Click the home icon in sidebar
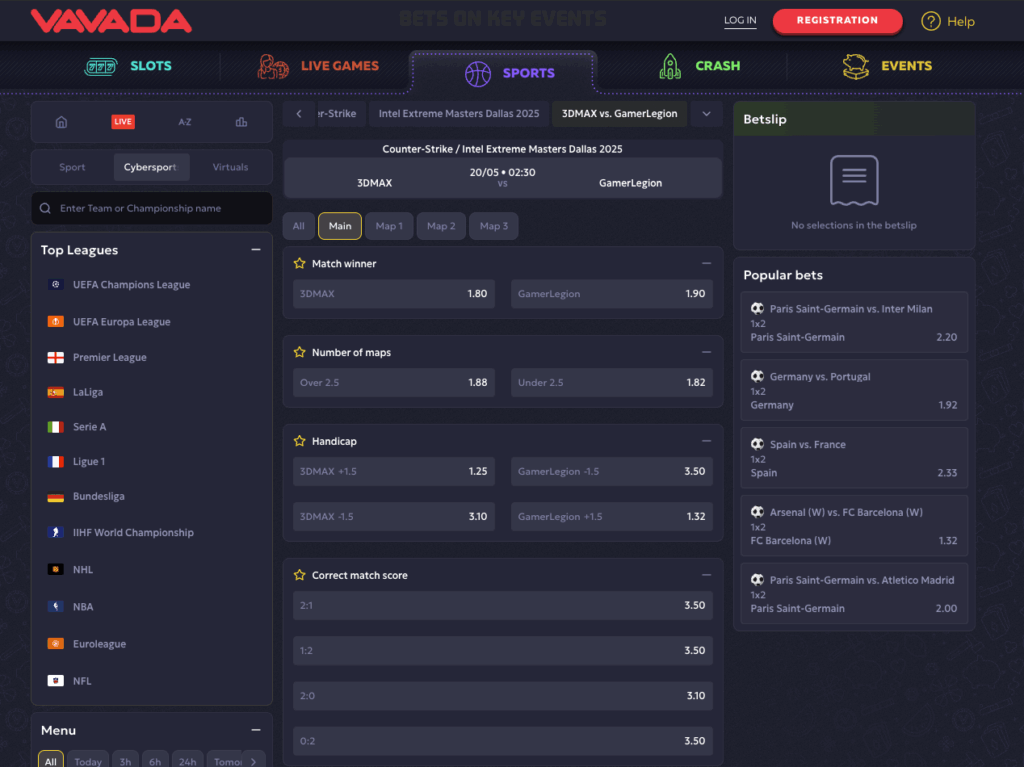 61,121
